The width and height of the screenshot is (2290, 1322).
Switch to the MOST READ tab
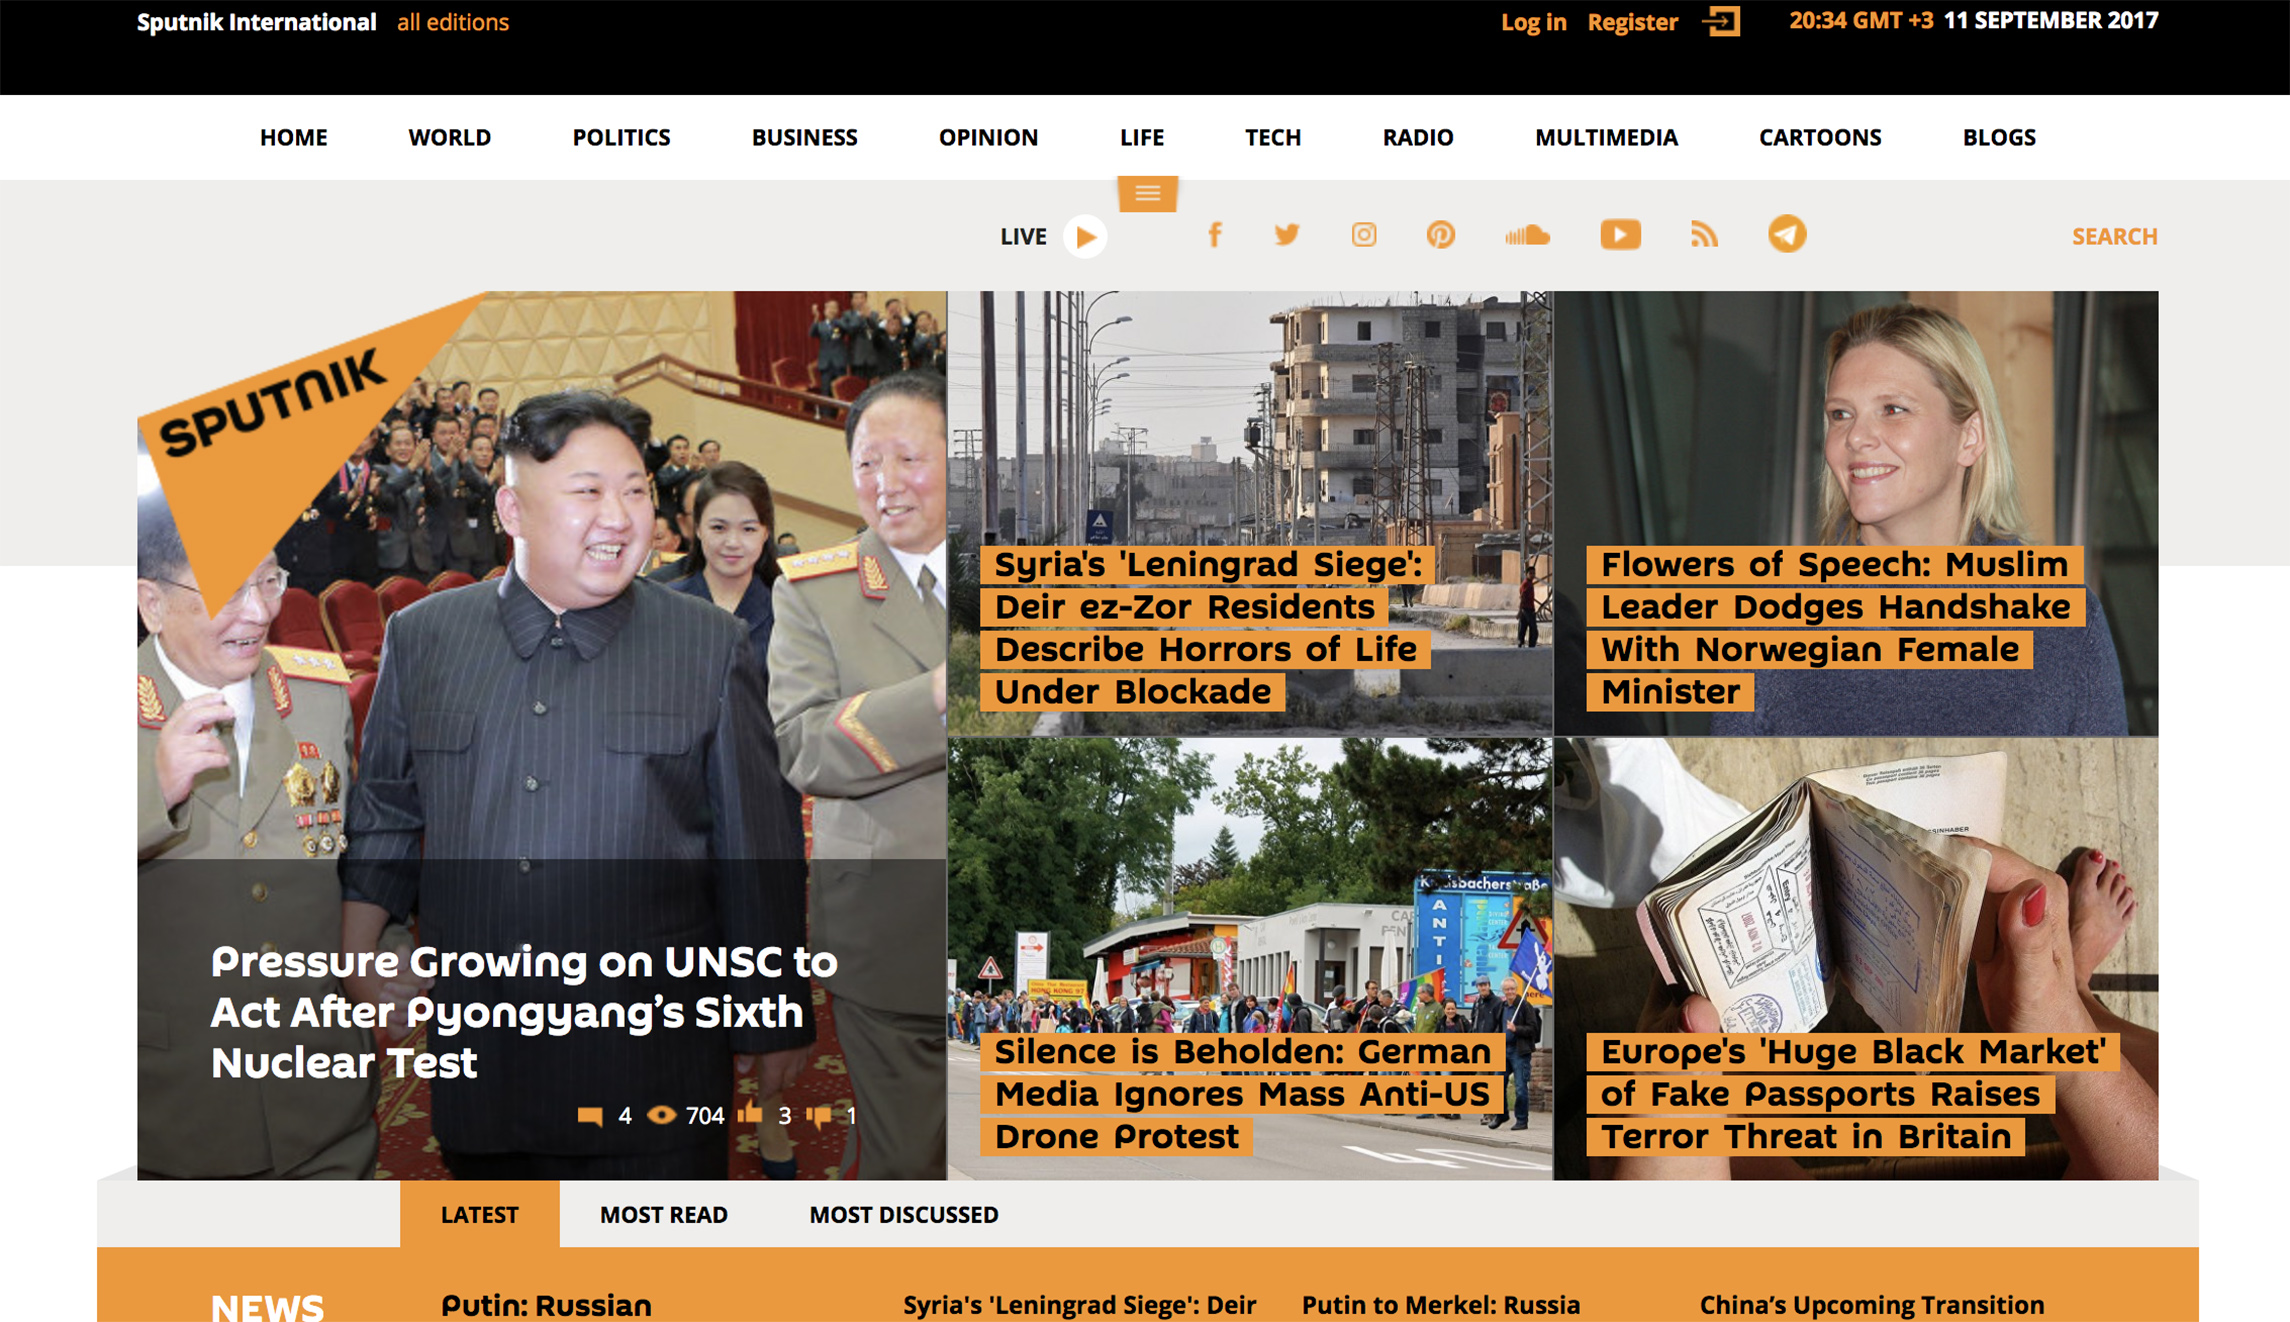pyautogui.click(x=664, y=1214)
